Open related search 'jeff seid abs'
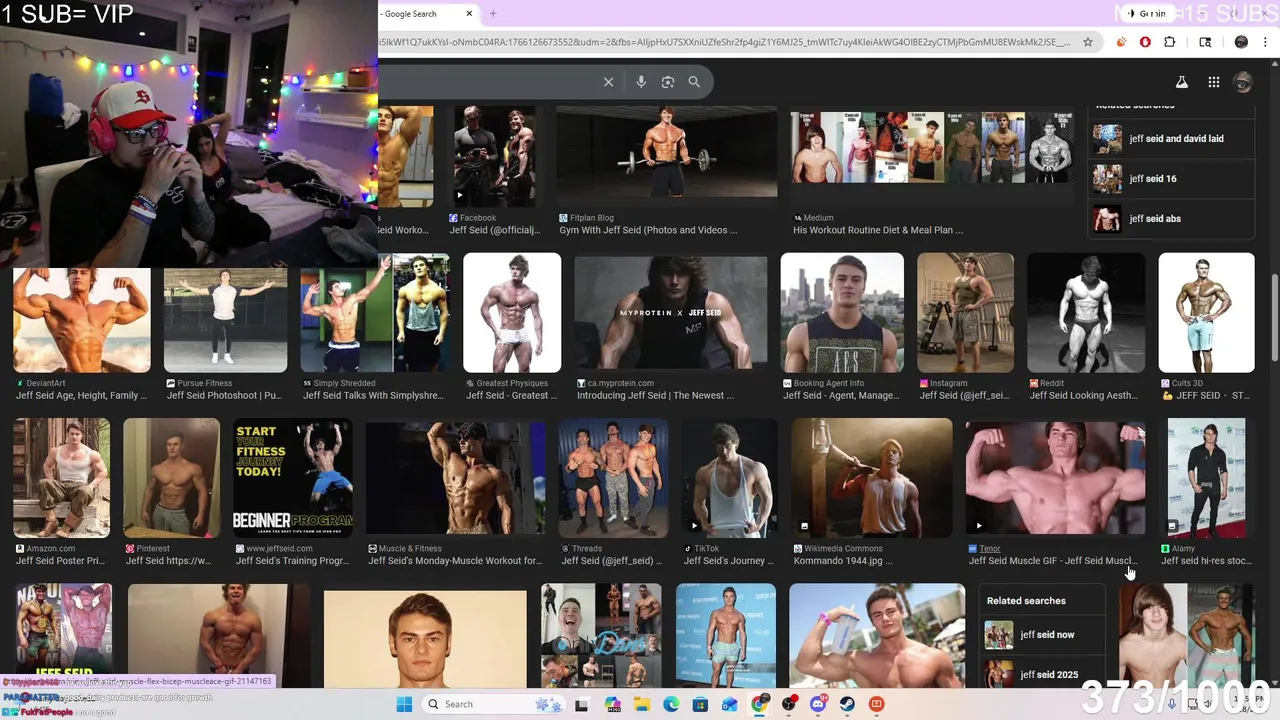The height and width of the screenshot is (720, 1280). 1171,219
